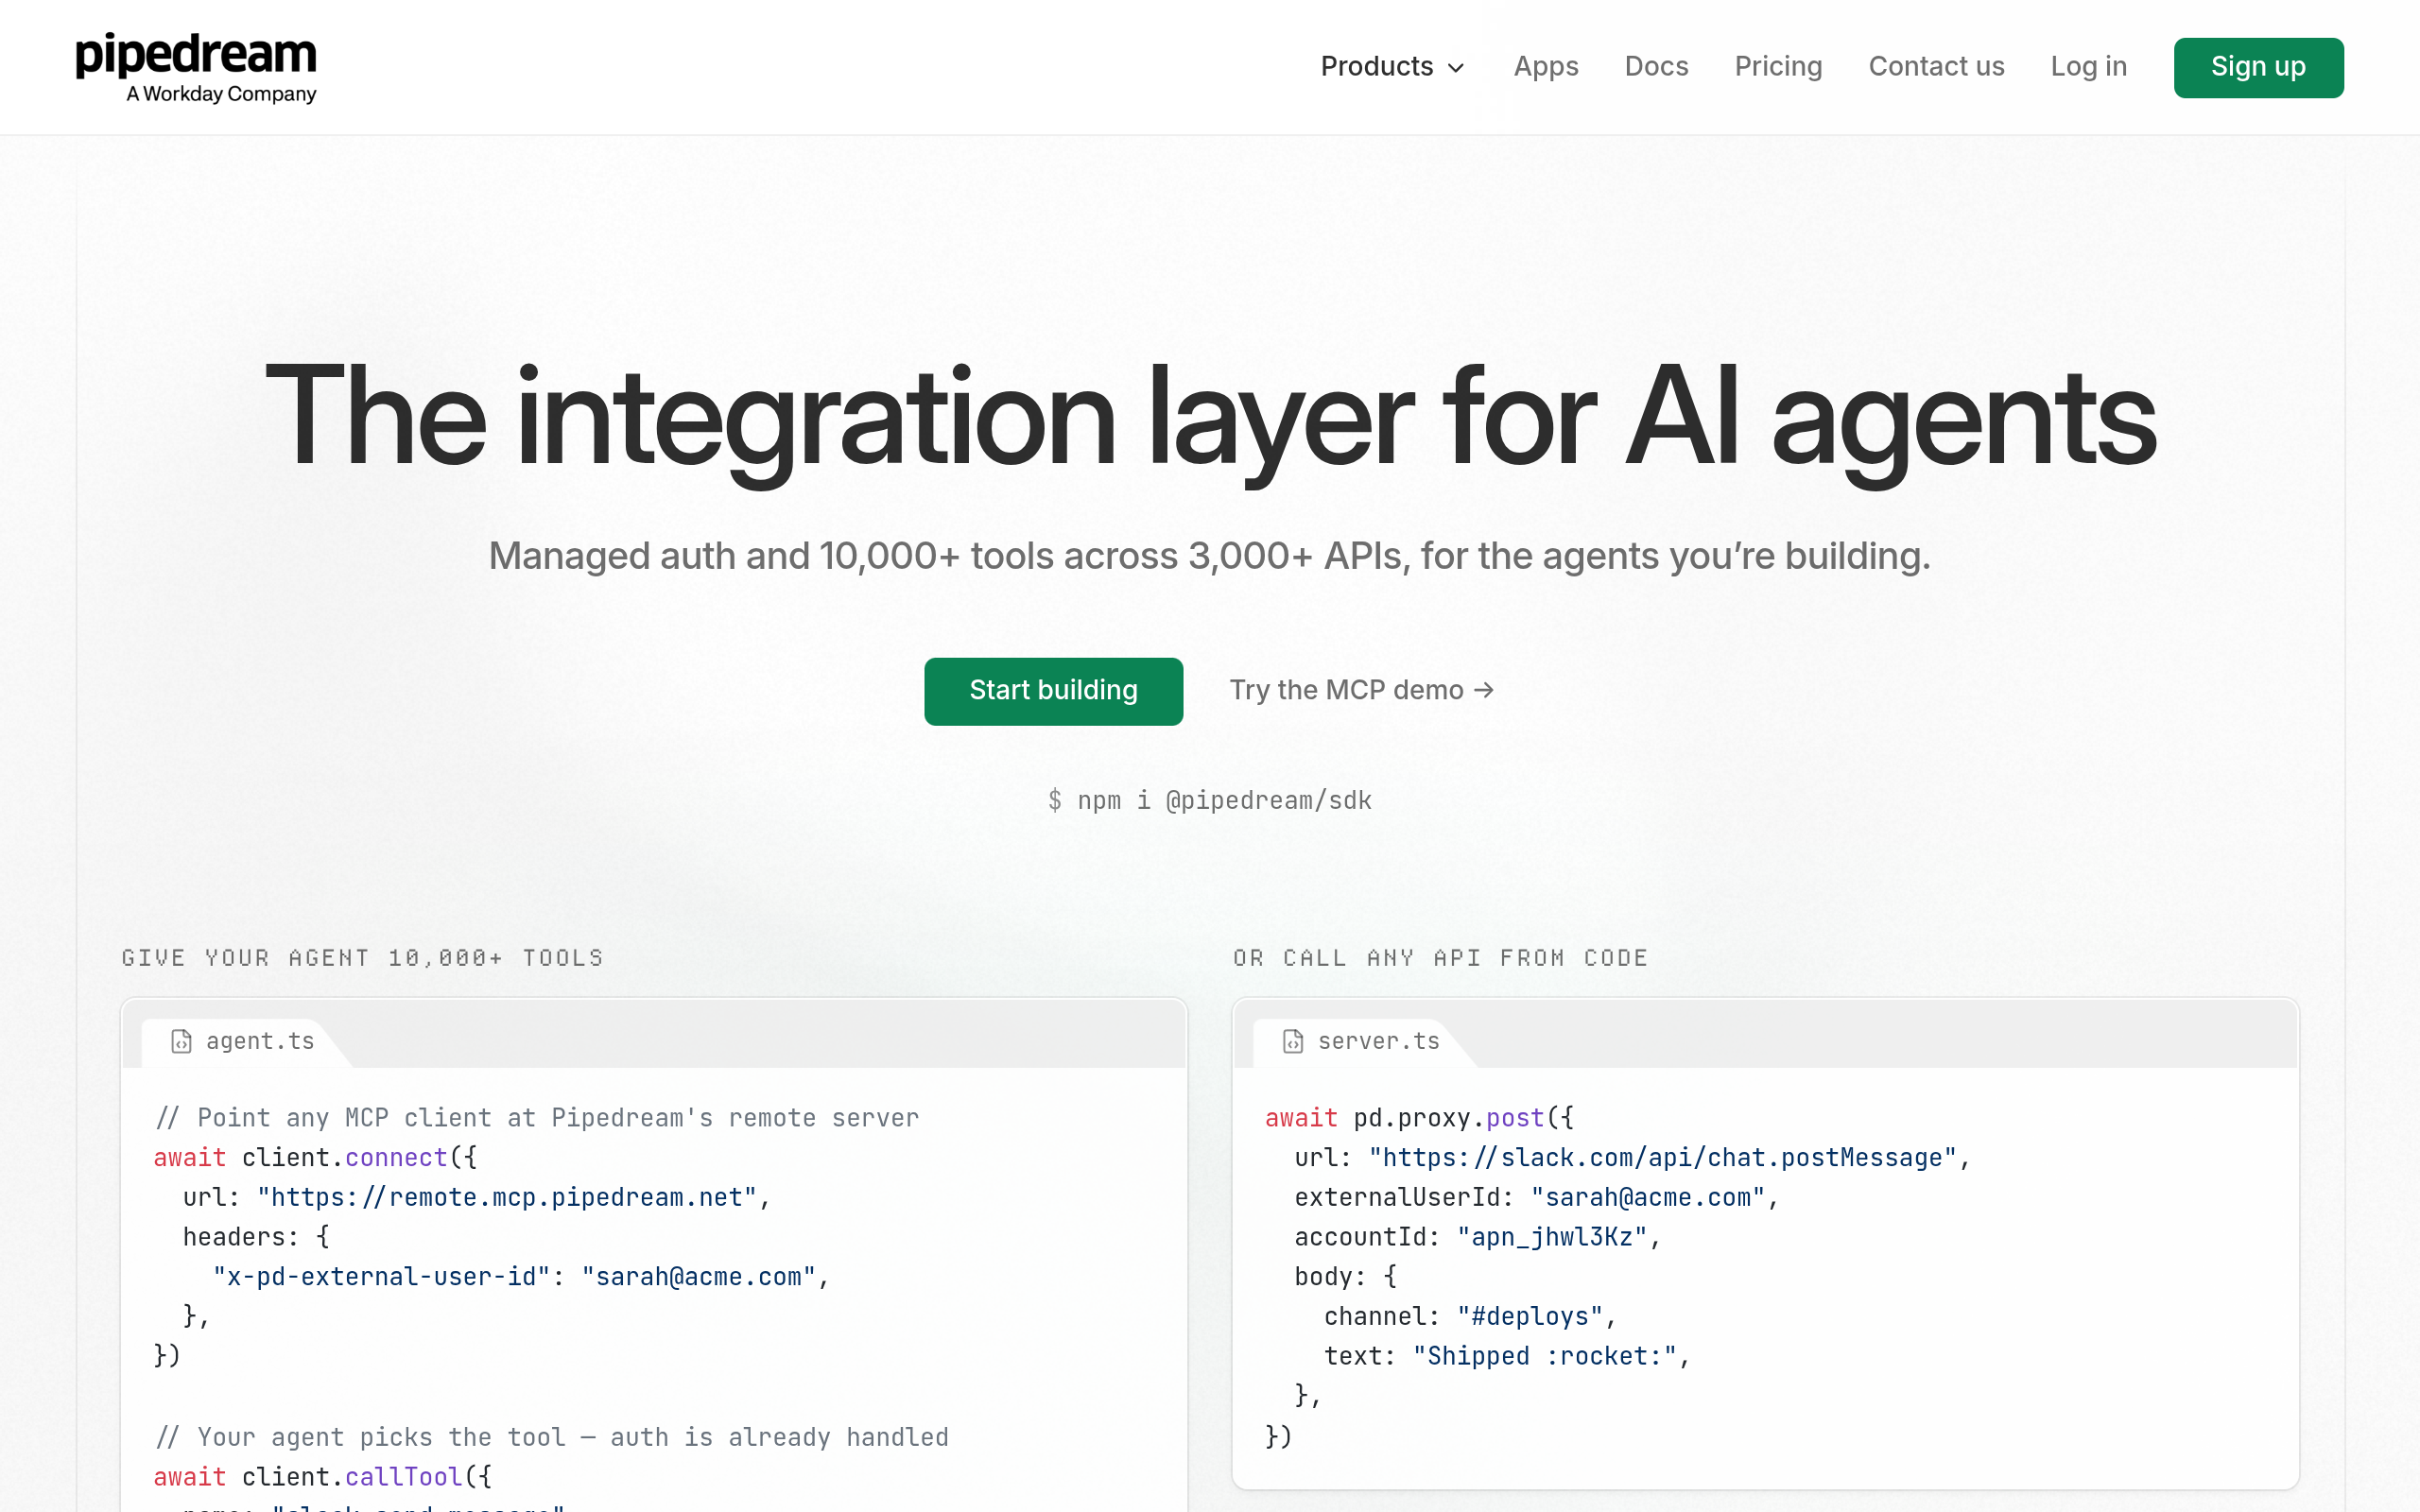Click the A Workday Company tagline
This screenshot has width=2420, height=1512.
pos(221,94)
